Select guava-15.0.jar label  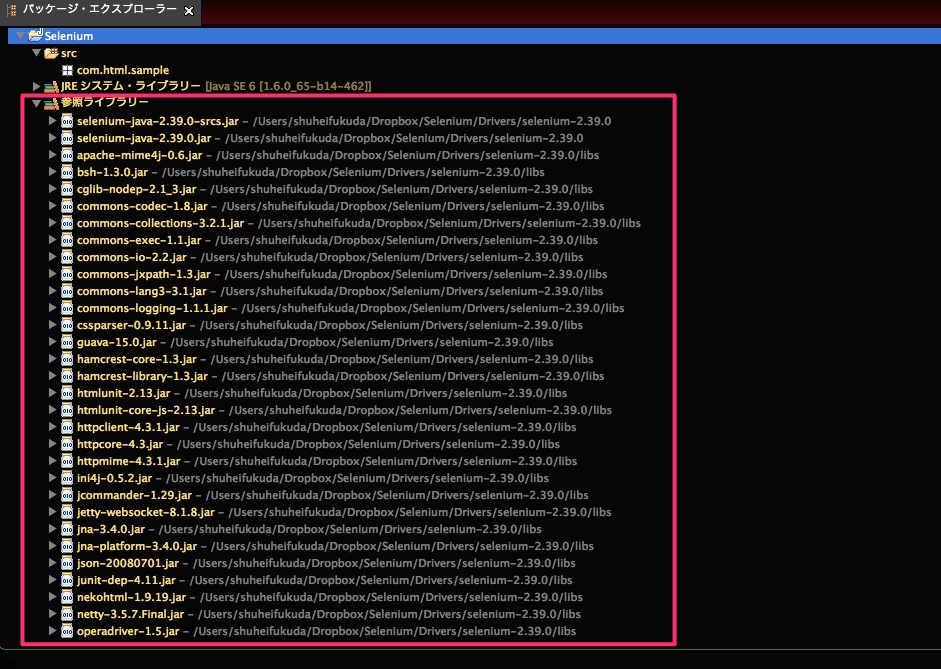(116, 342)
